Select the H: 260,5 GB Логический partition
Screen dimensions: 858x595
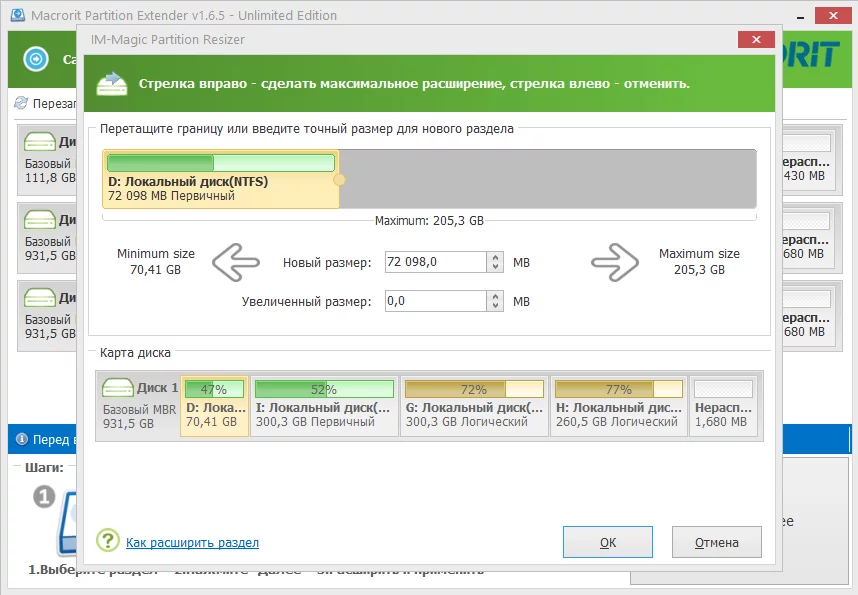click(619, 406)
